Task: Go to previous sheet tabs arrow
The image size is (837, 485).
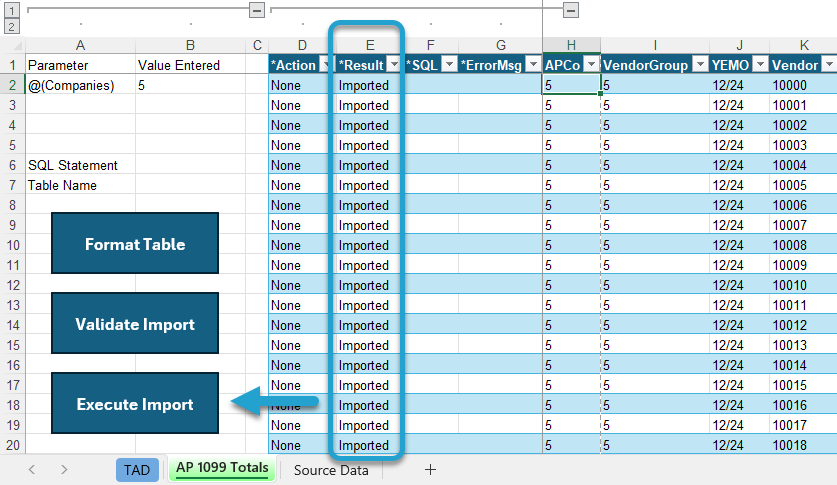Action: coord(32,470)
